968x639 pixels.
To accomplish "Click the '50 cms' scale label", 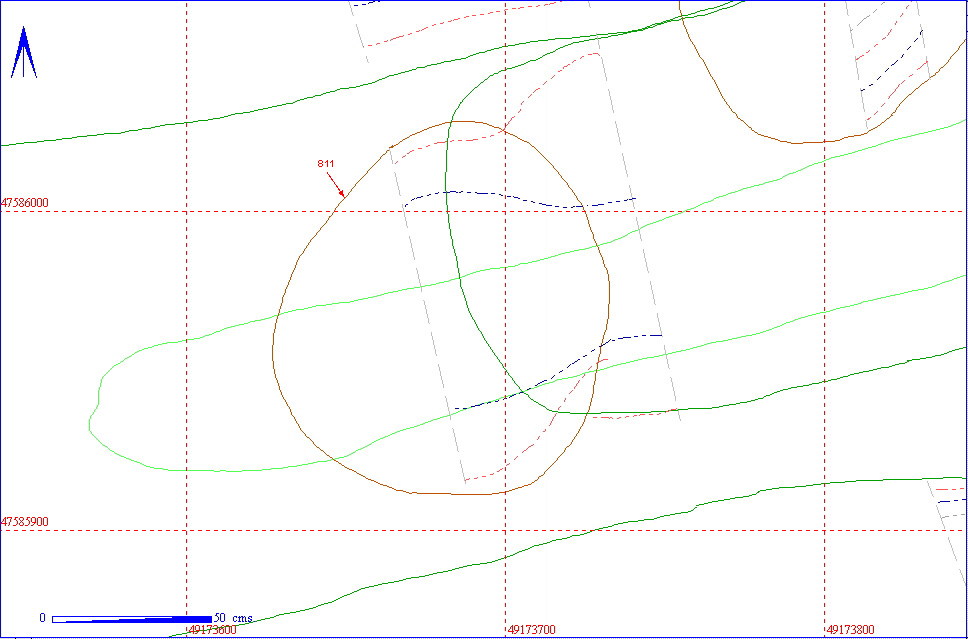I will [x=233, y=618].
